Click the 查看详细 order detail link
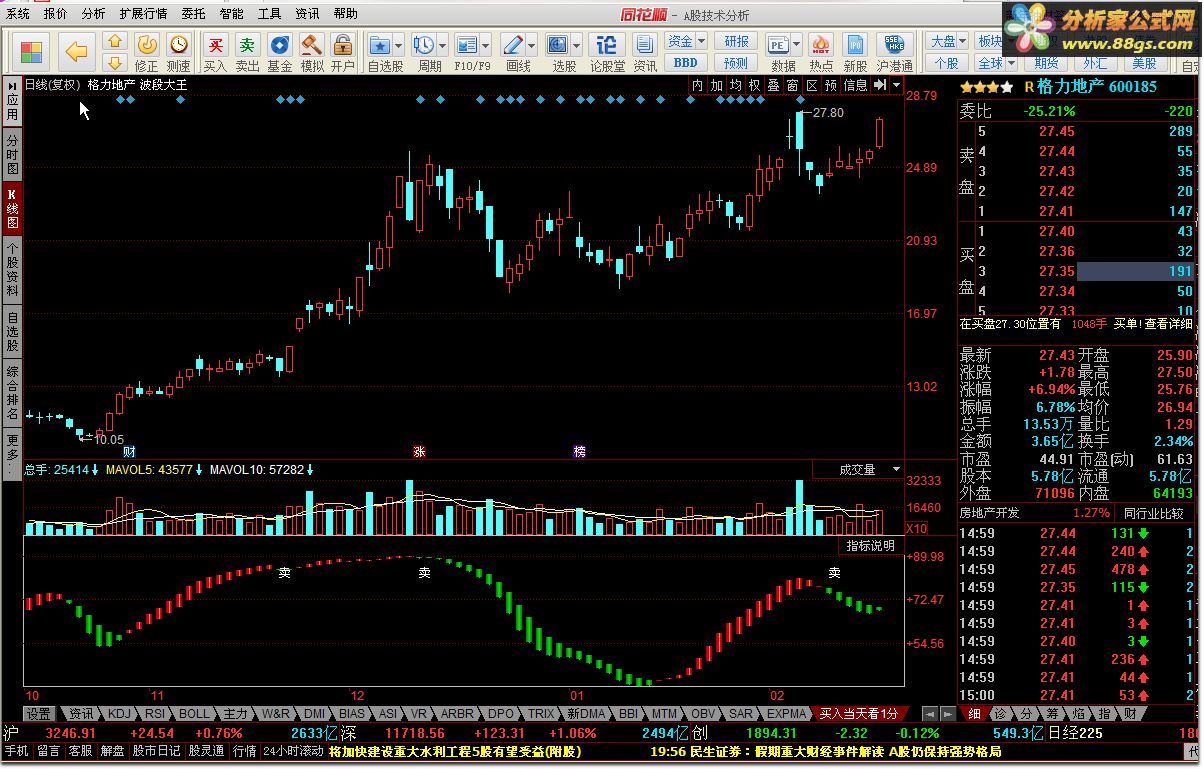This screenshot has height=769, width=1204. pyautogui.click(x=1169, y=324)
